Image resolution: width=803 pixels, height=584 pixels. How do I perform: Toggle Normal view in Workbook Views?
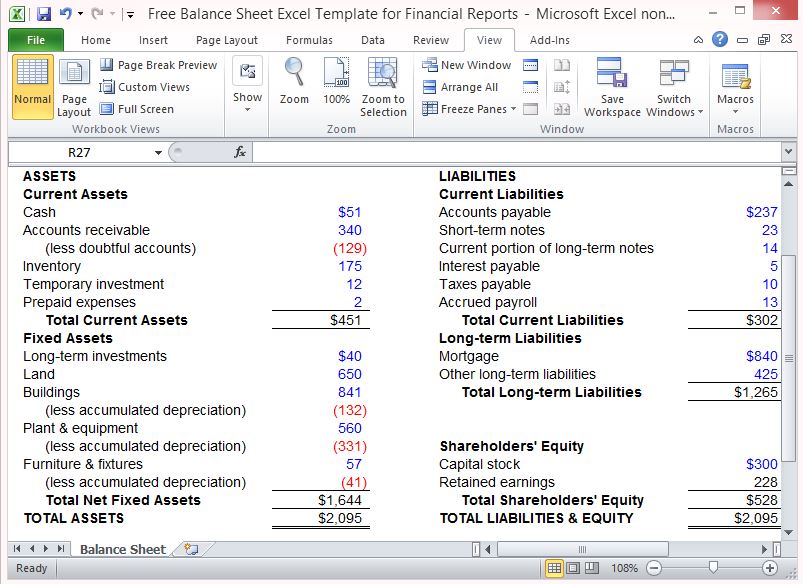point(31,87)
